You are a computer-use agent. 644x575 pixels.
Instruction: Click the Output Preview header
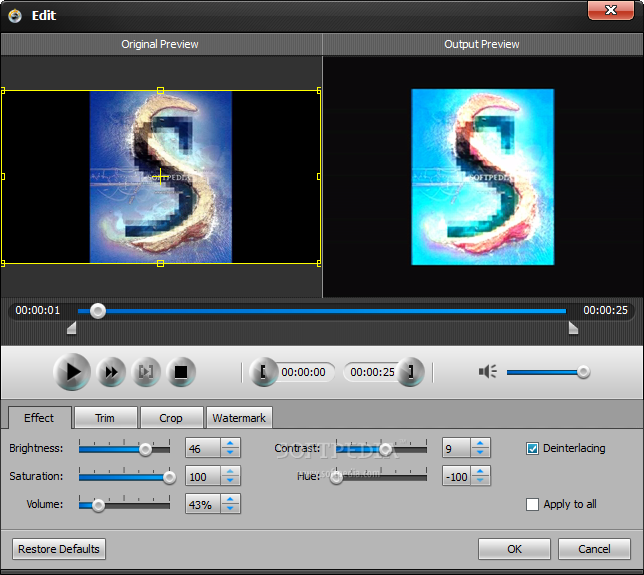pyautogui.click(x=482, y=44)
